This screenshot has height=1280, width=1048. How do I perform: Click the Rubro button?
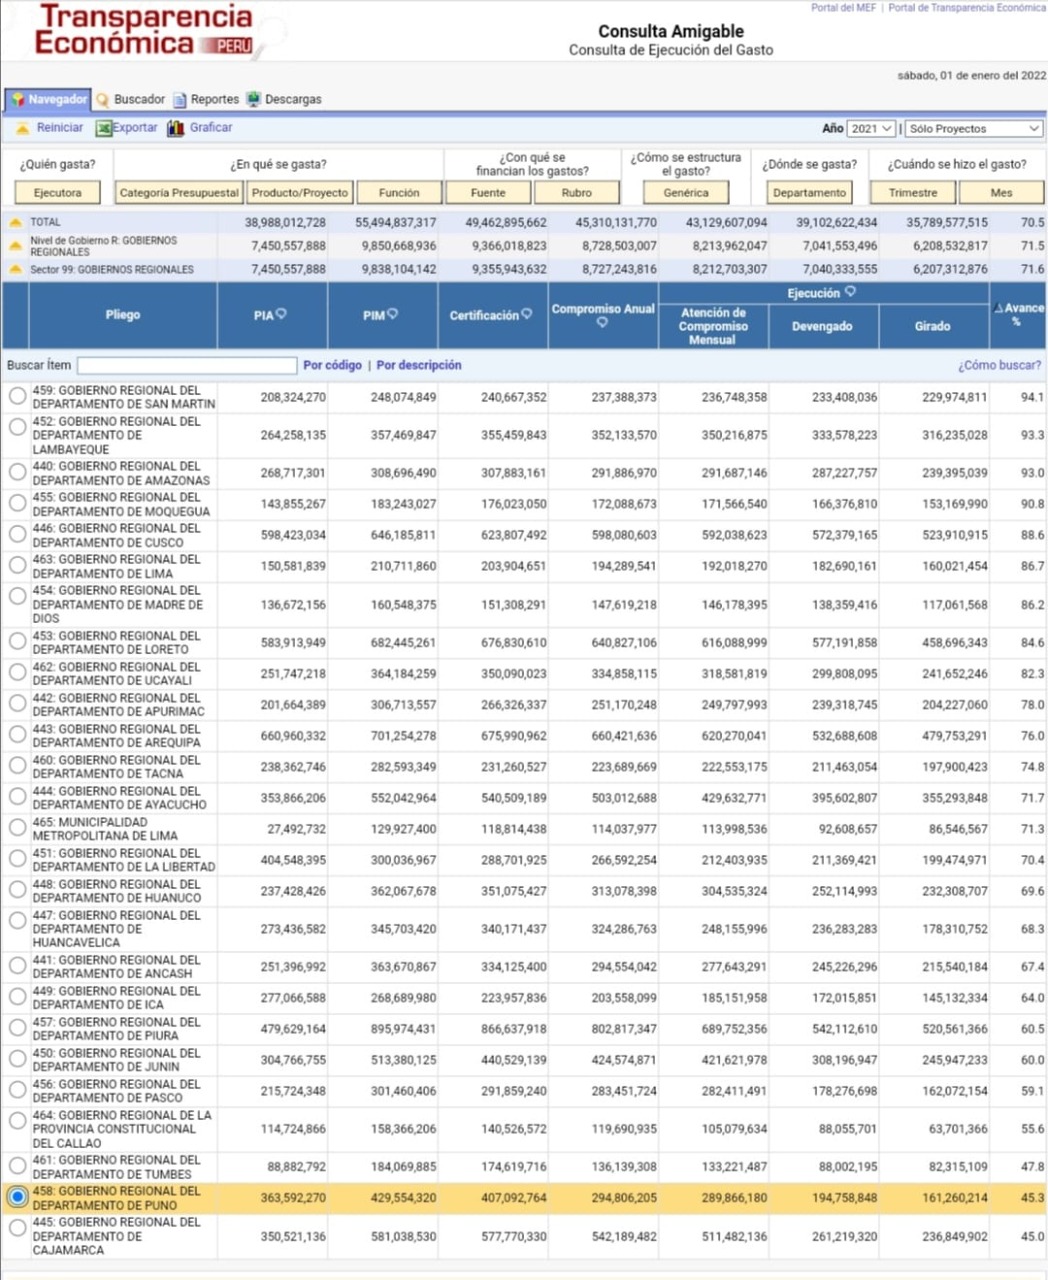tap(577, 193)
